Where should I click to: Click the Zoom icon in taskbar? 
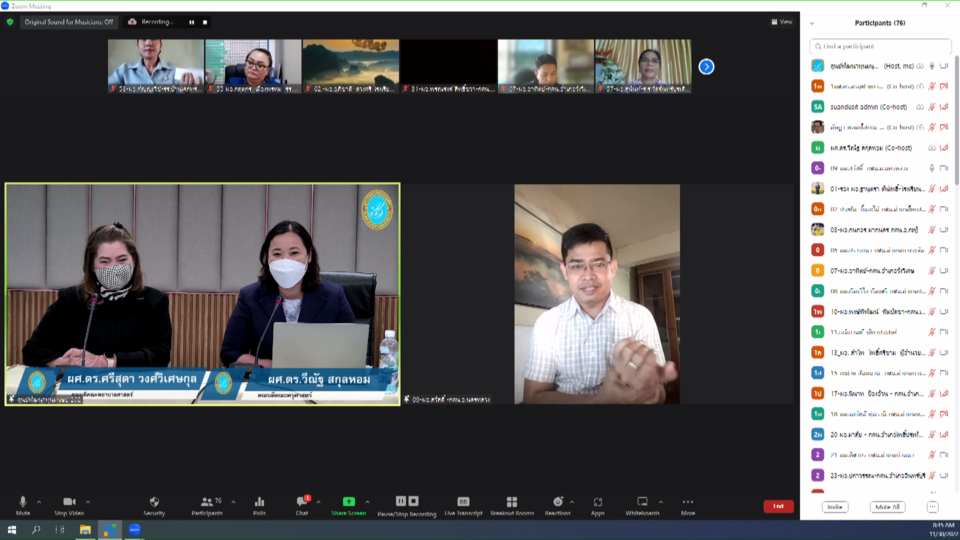pyautogui.click(x=135, y=530)
